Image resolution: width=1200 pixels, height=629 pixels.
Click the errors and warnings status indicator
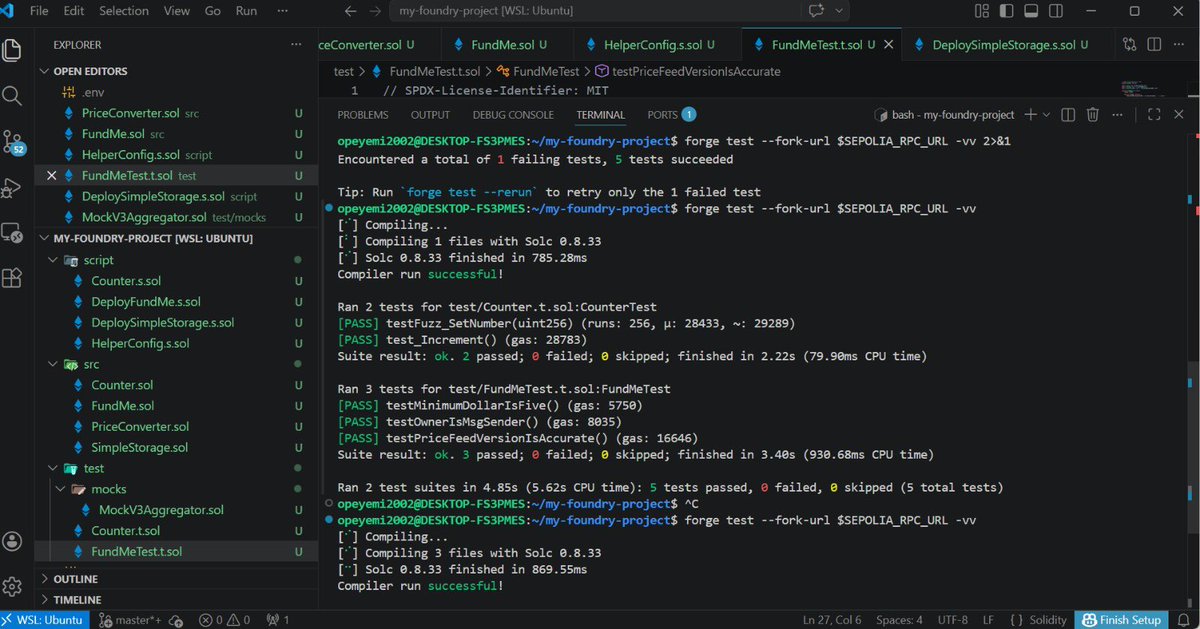[x=224, y=620]
